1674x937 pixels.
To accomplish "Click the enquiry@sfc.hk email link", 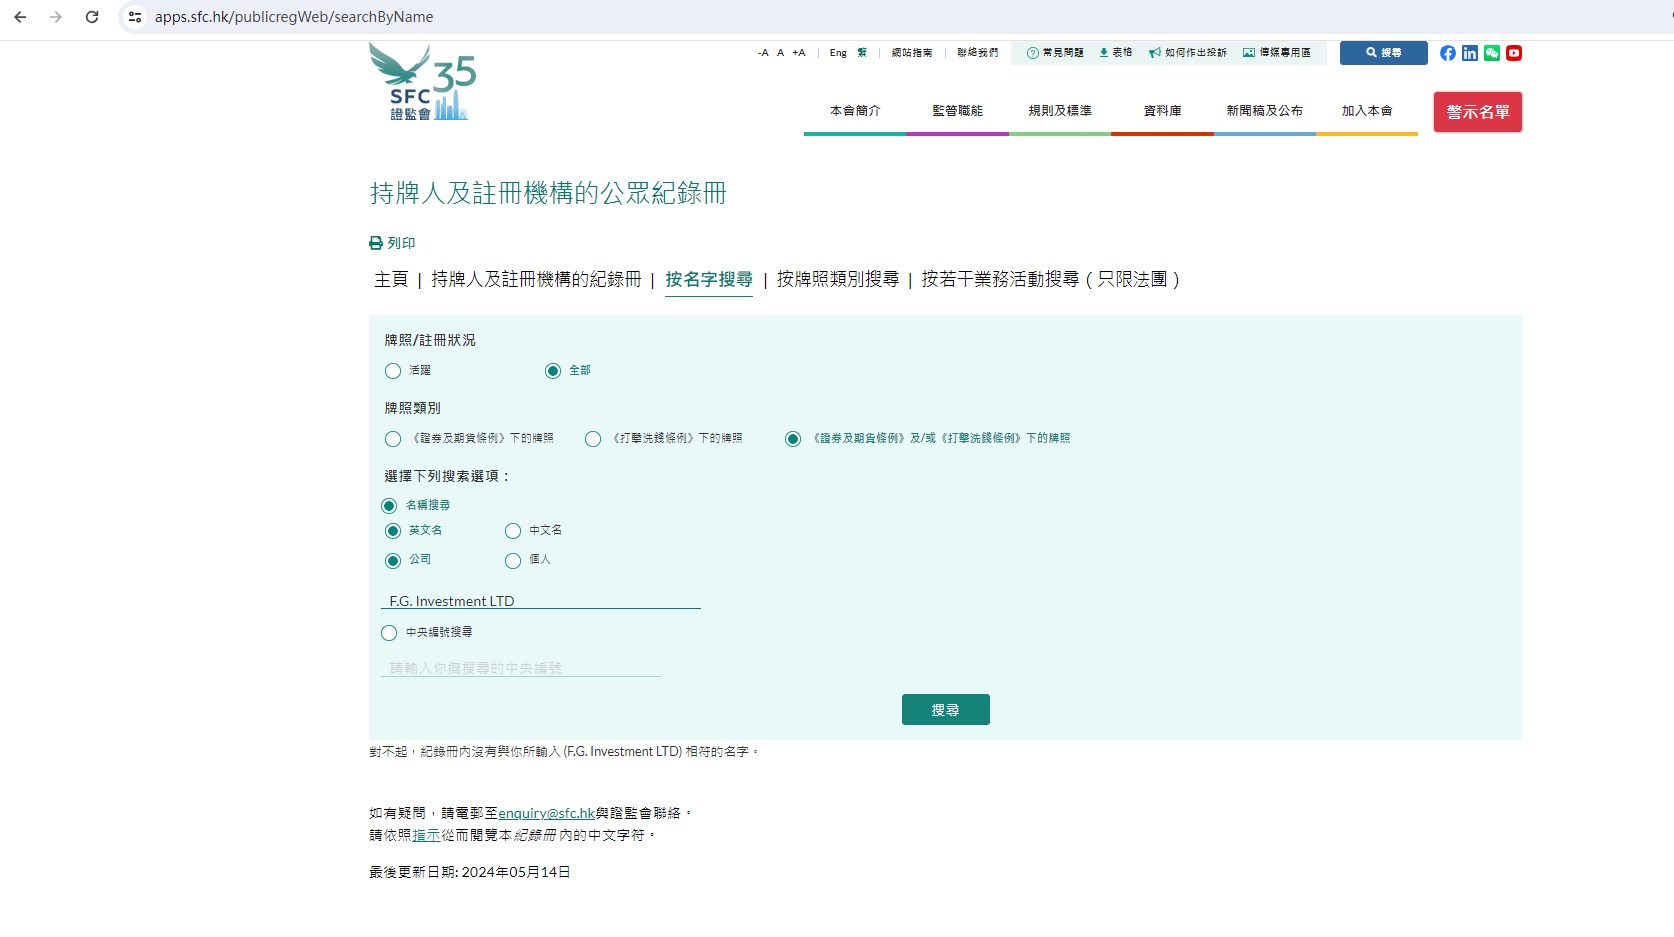I will click(547, 813).
